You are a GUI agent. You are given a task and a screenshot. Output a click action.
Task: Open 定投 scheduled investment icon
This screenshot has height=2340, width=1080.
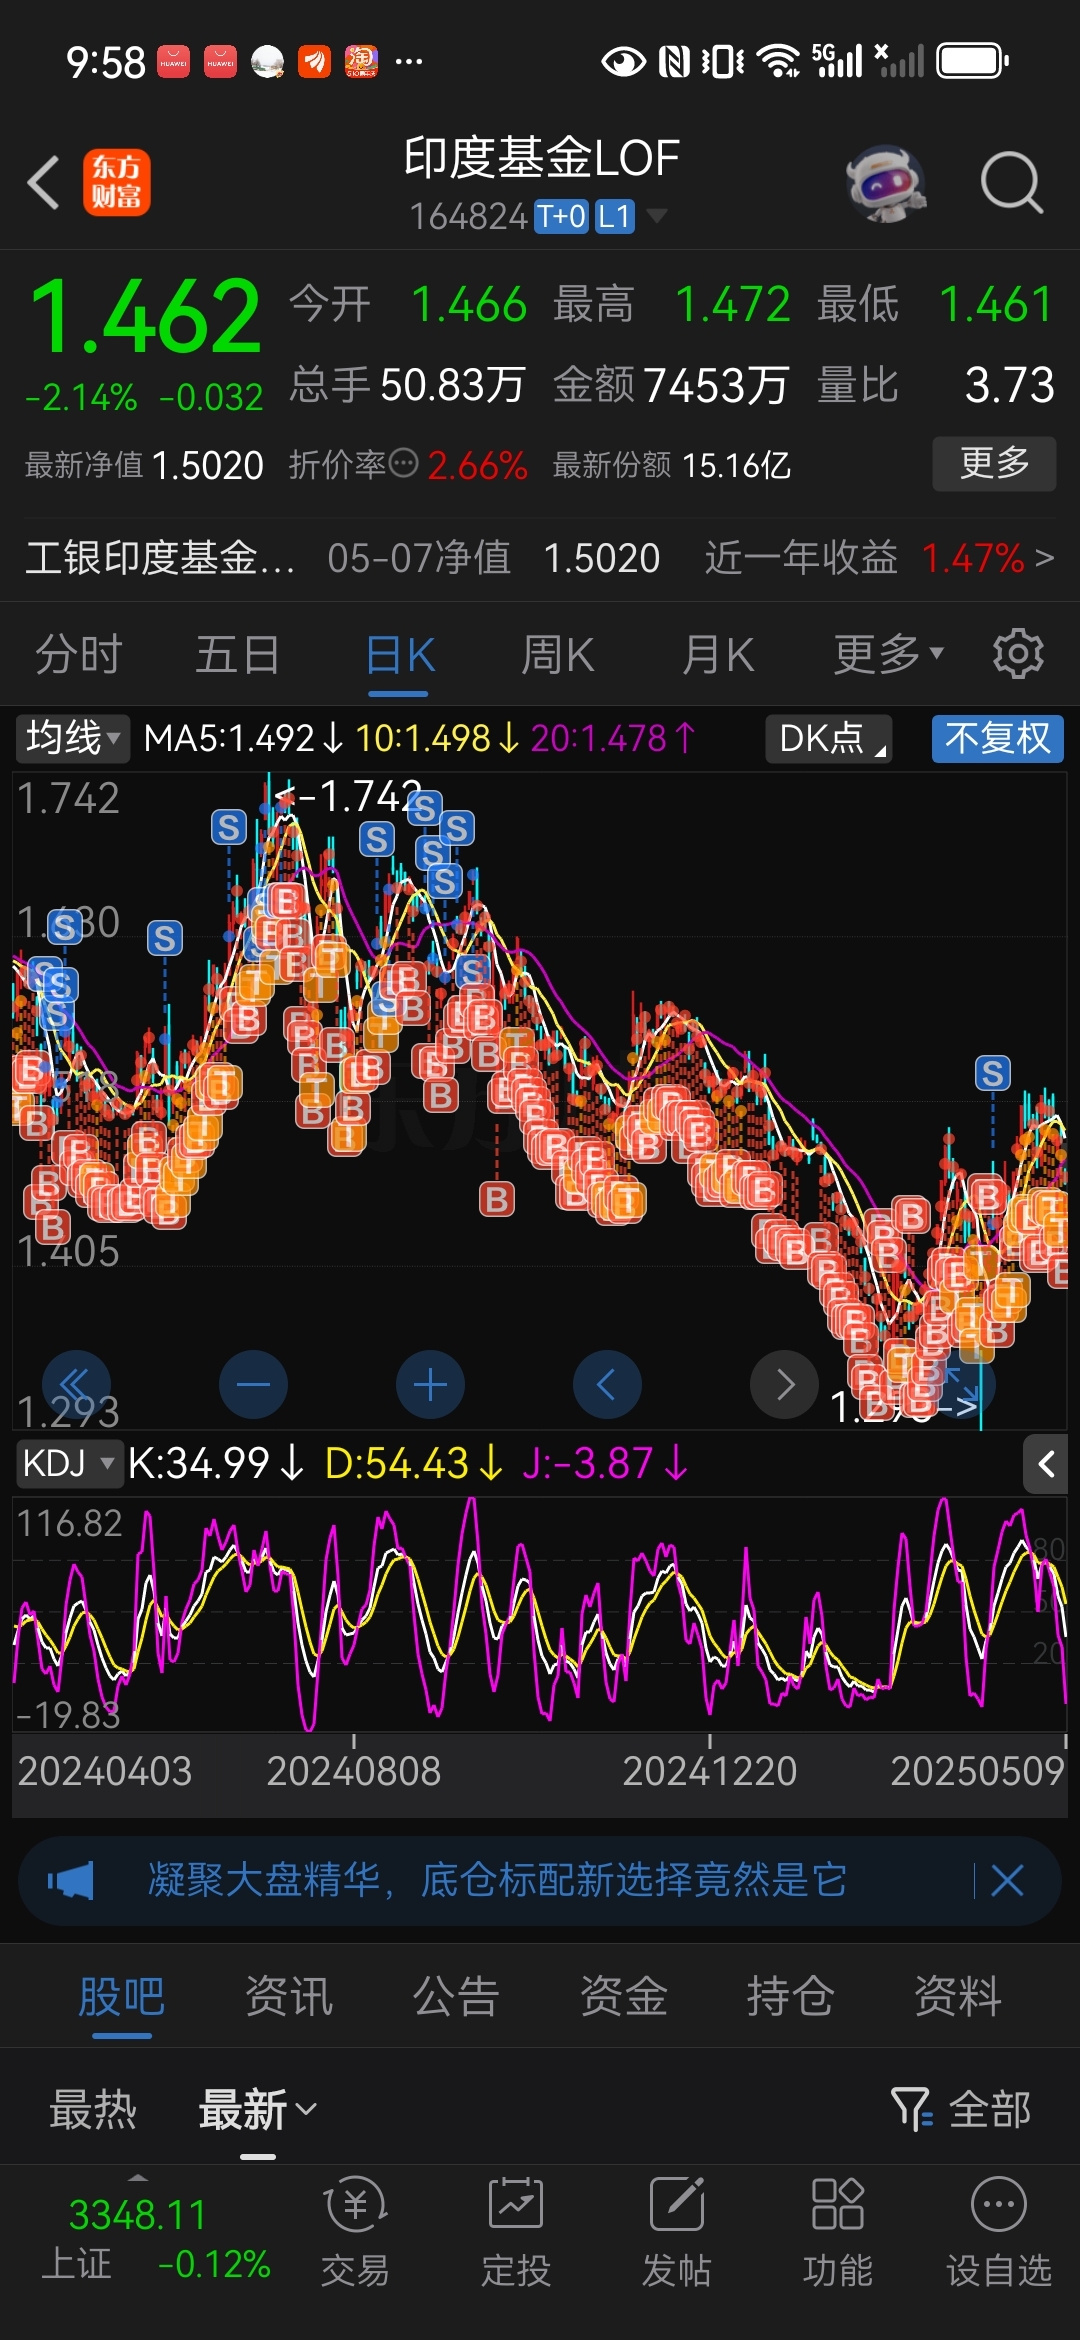coord(516,2232)
